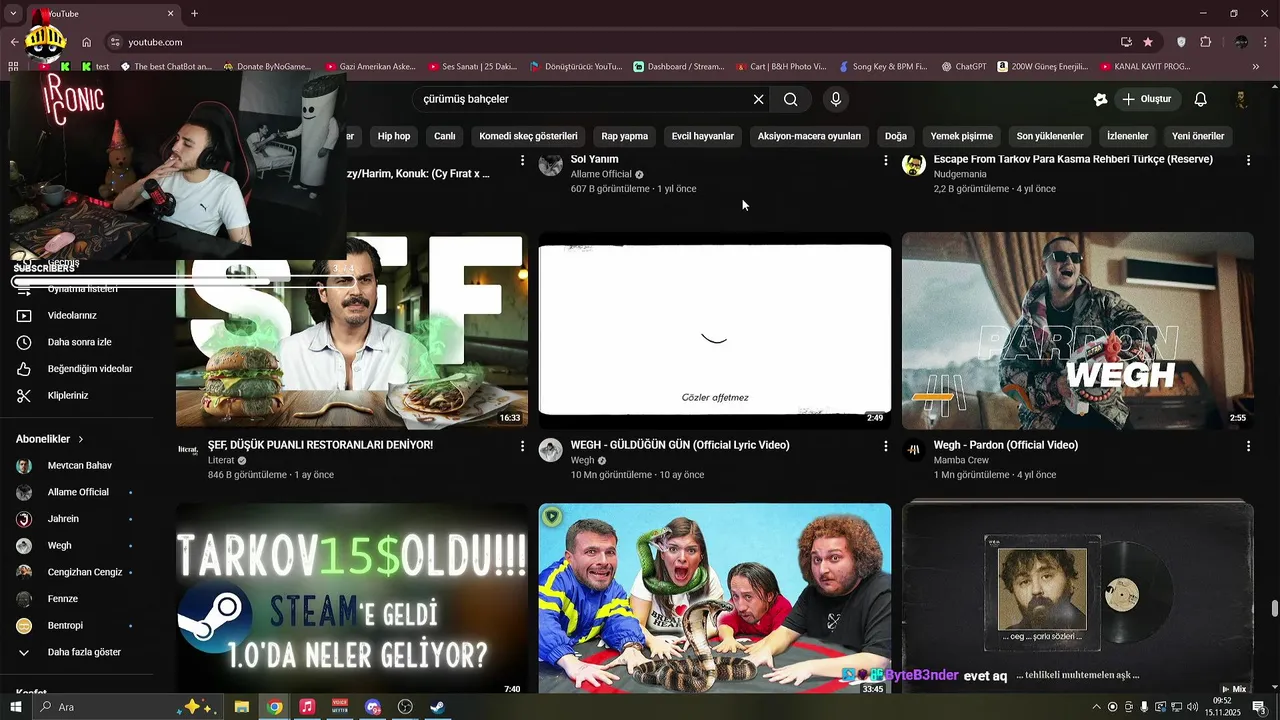Image resolution: width=1280 pixels, height=720 pixels.
Task: Clear the search text with the X icon
Action: (x=758, y=99)
